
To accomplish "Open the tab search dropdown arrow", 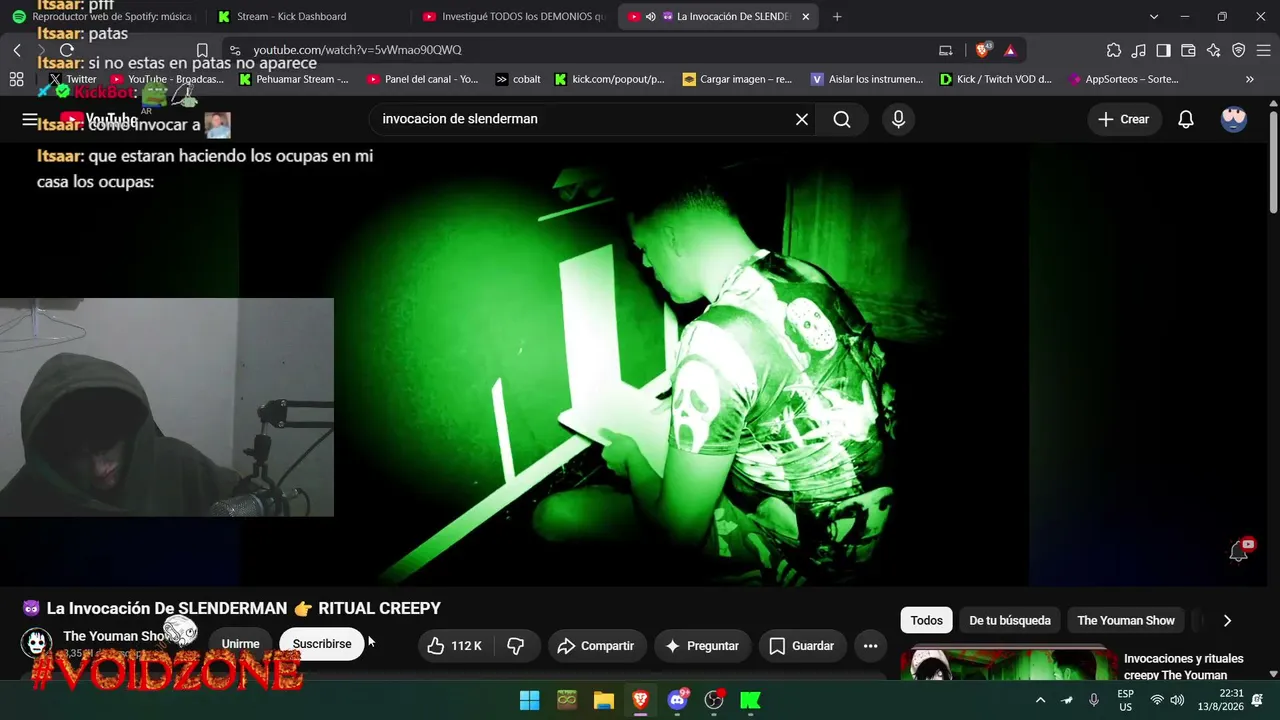I will point(1154,16).
